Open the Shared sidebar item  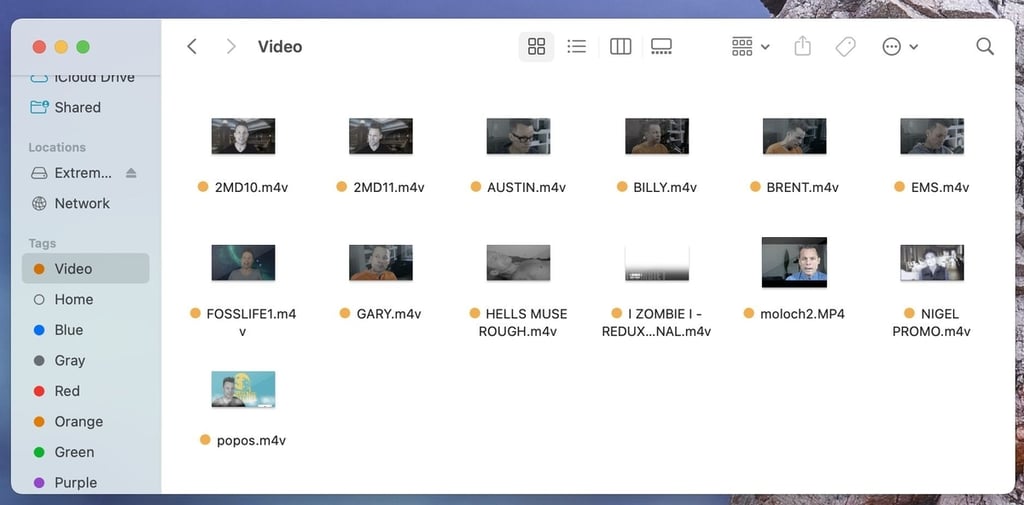pyautogui.click(x=86, y=107)
